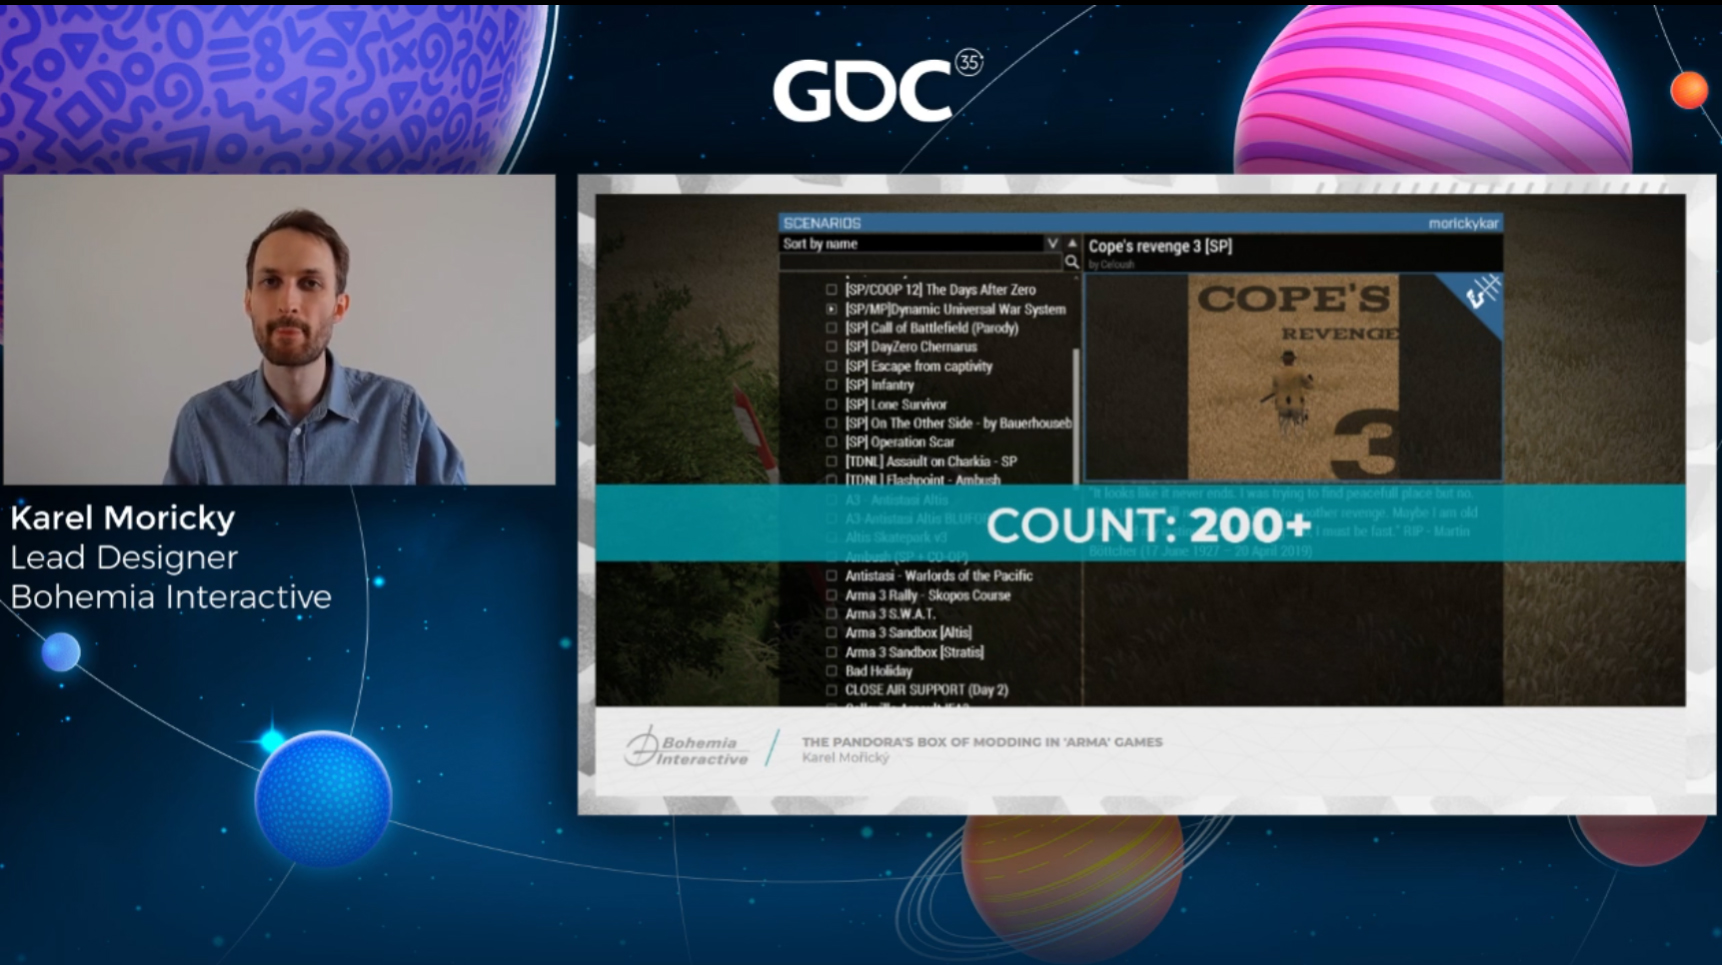
Task: Check the Lone Survivor checkbox
Action: (831, 404)
